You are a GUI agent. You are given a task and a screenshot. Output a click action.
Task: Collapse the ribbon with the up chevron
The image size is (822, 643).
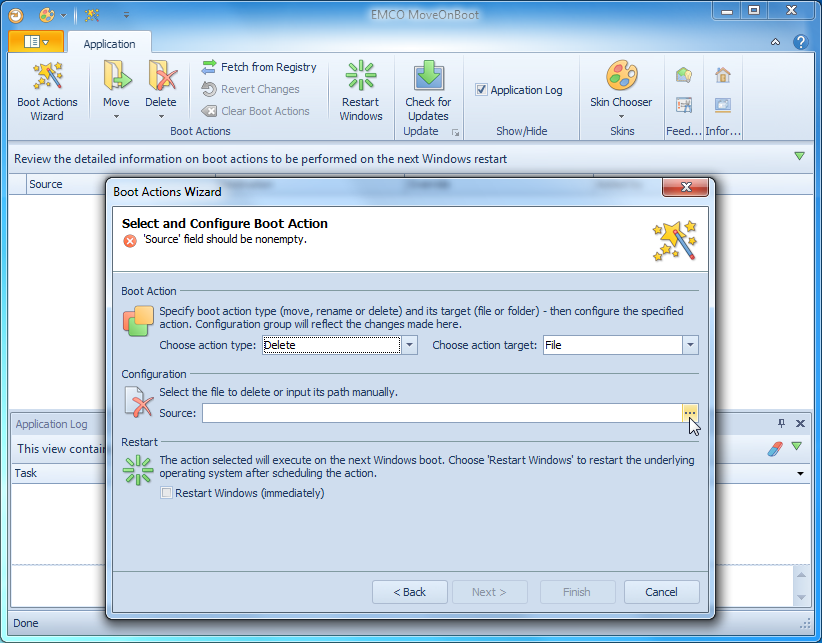(x=775, y=42)
